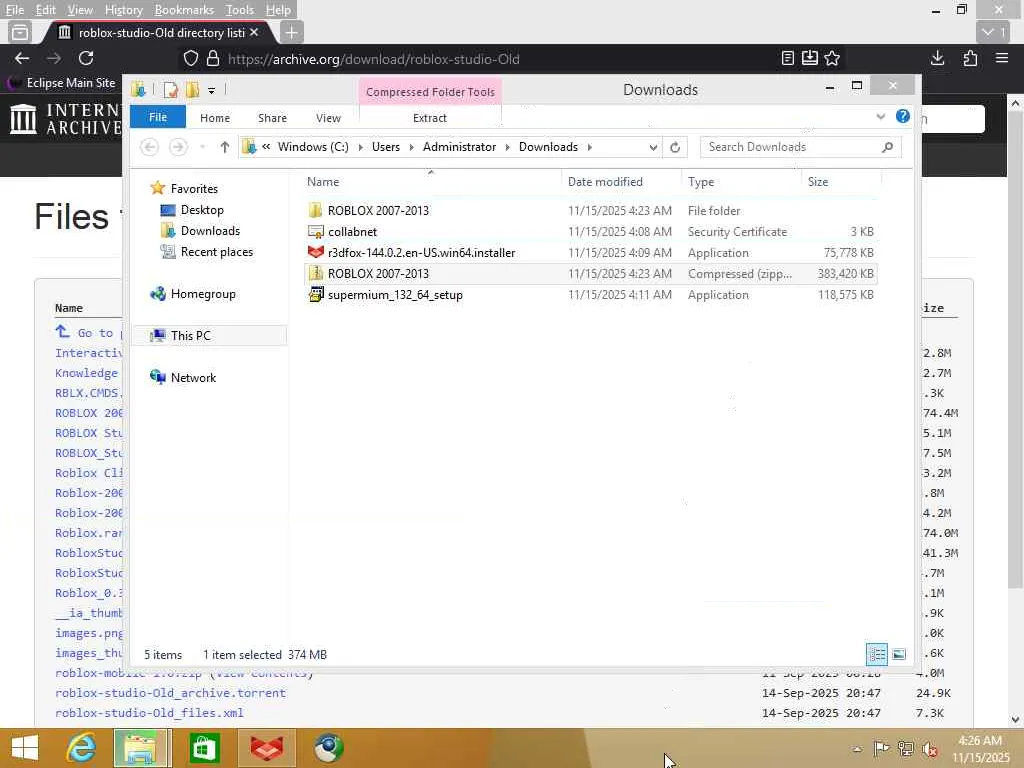Select r3dfox-144.0.2.en-US.win64.installer file
This screenshot has width=1024, height=768.
point(591,253)
